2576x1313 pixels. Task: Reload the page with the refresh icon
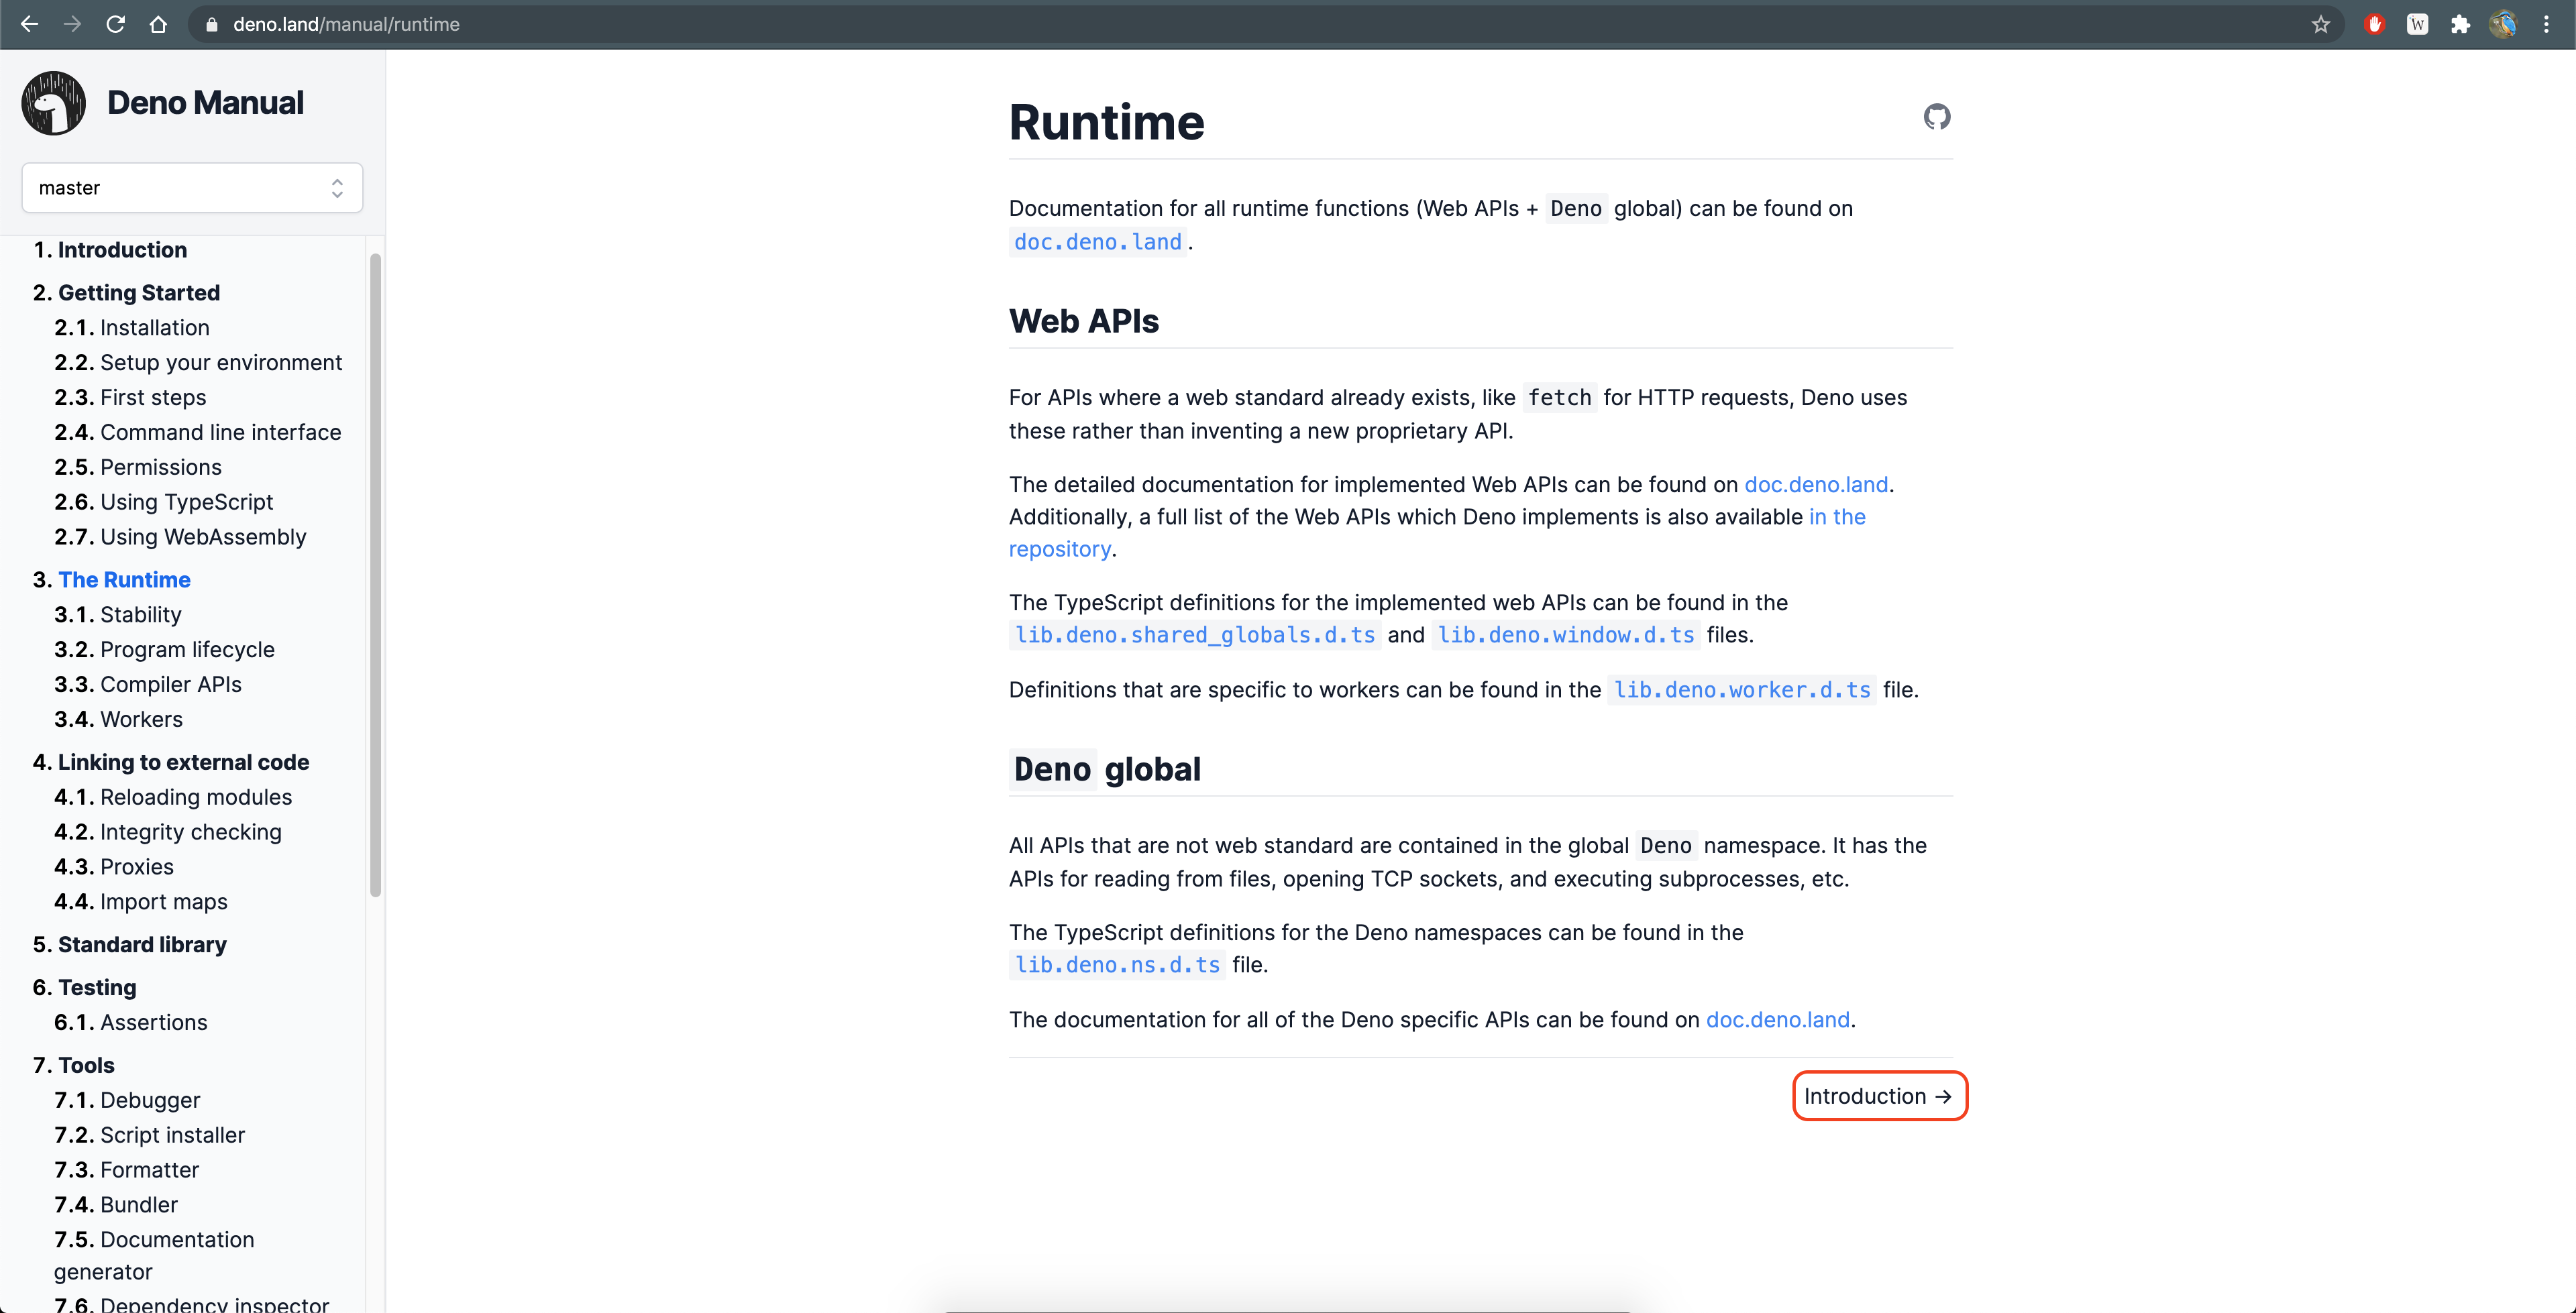115,24
